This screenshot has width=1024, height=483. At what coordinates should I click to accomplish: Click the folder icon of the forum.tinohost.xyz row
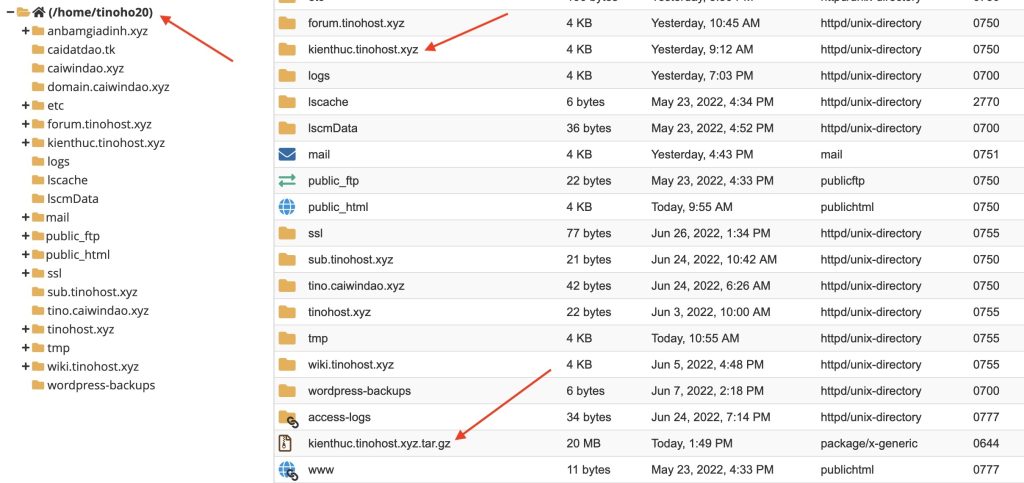(x=287, y=23)
